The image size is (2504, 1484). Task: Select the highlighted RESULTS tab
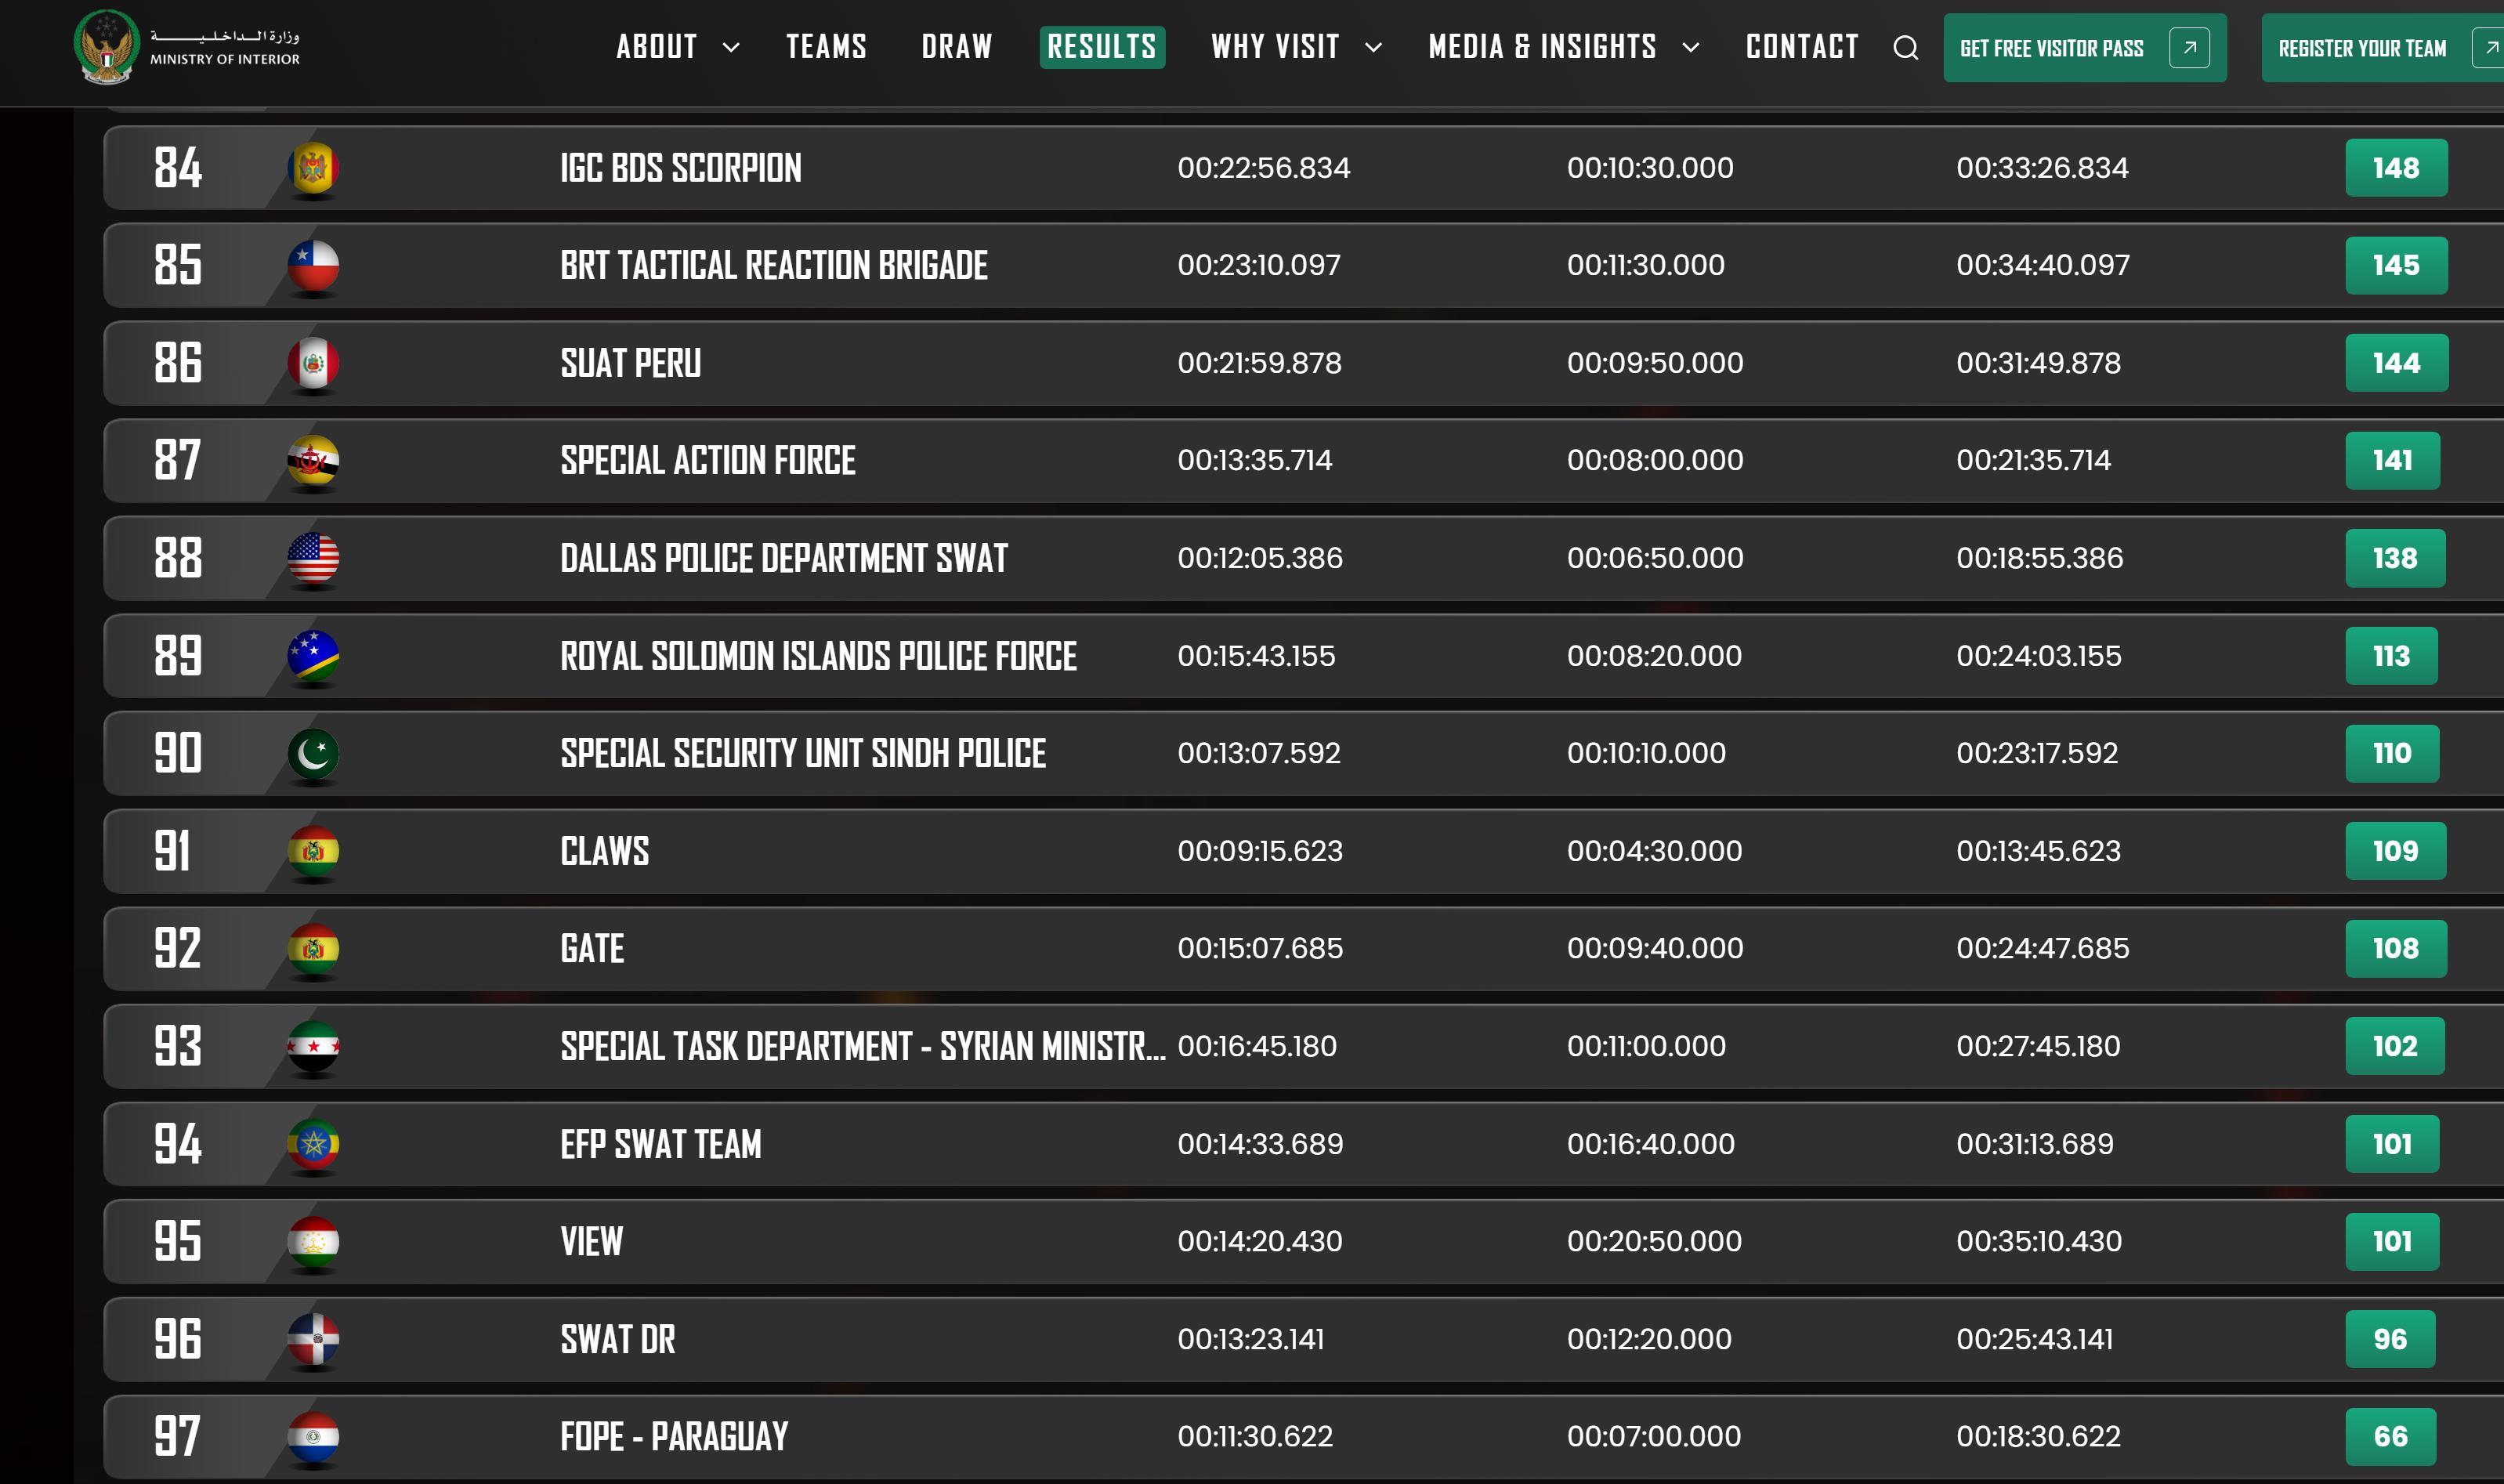[x=1101, y=47]
